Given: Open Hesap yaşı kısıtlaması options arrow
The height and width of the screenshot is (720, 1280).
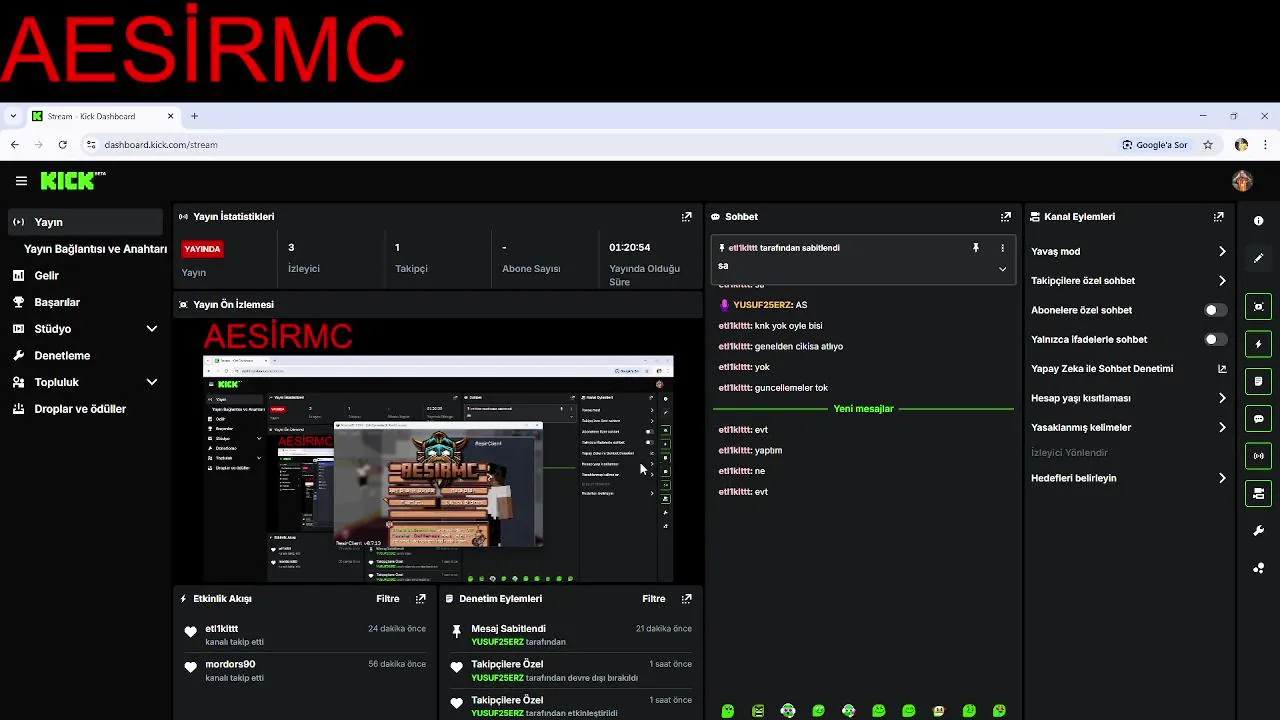Looking at the screenshot, I should click(x=1222, y=398).
